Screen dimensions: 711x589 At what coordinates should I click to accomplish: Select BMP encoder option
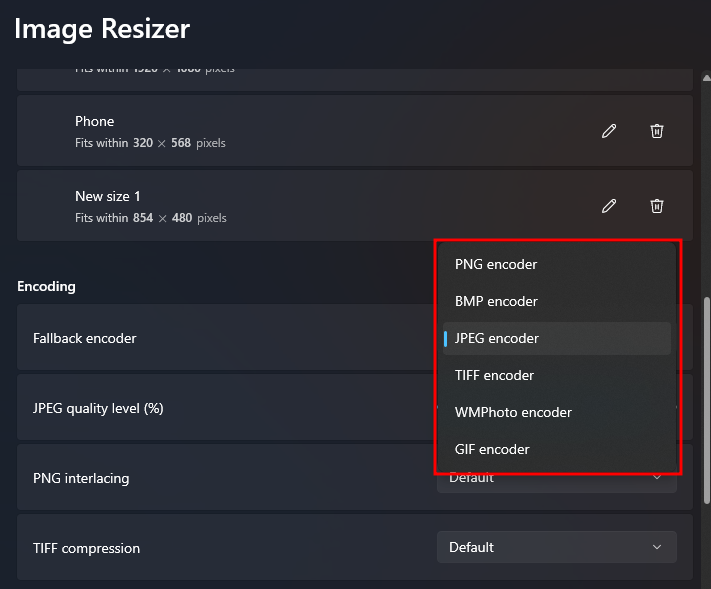click(496, 302)
